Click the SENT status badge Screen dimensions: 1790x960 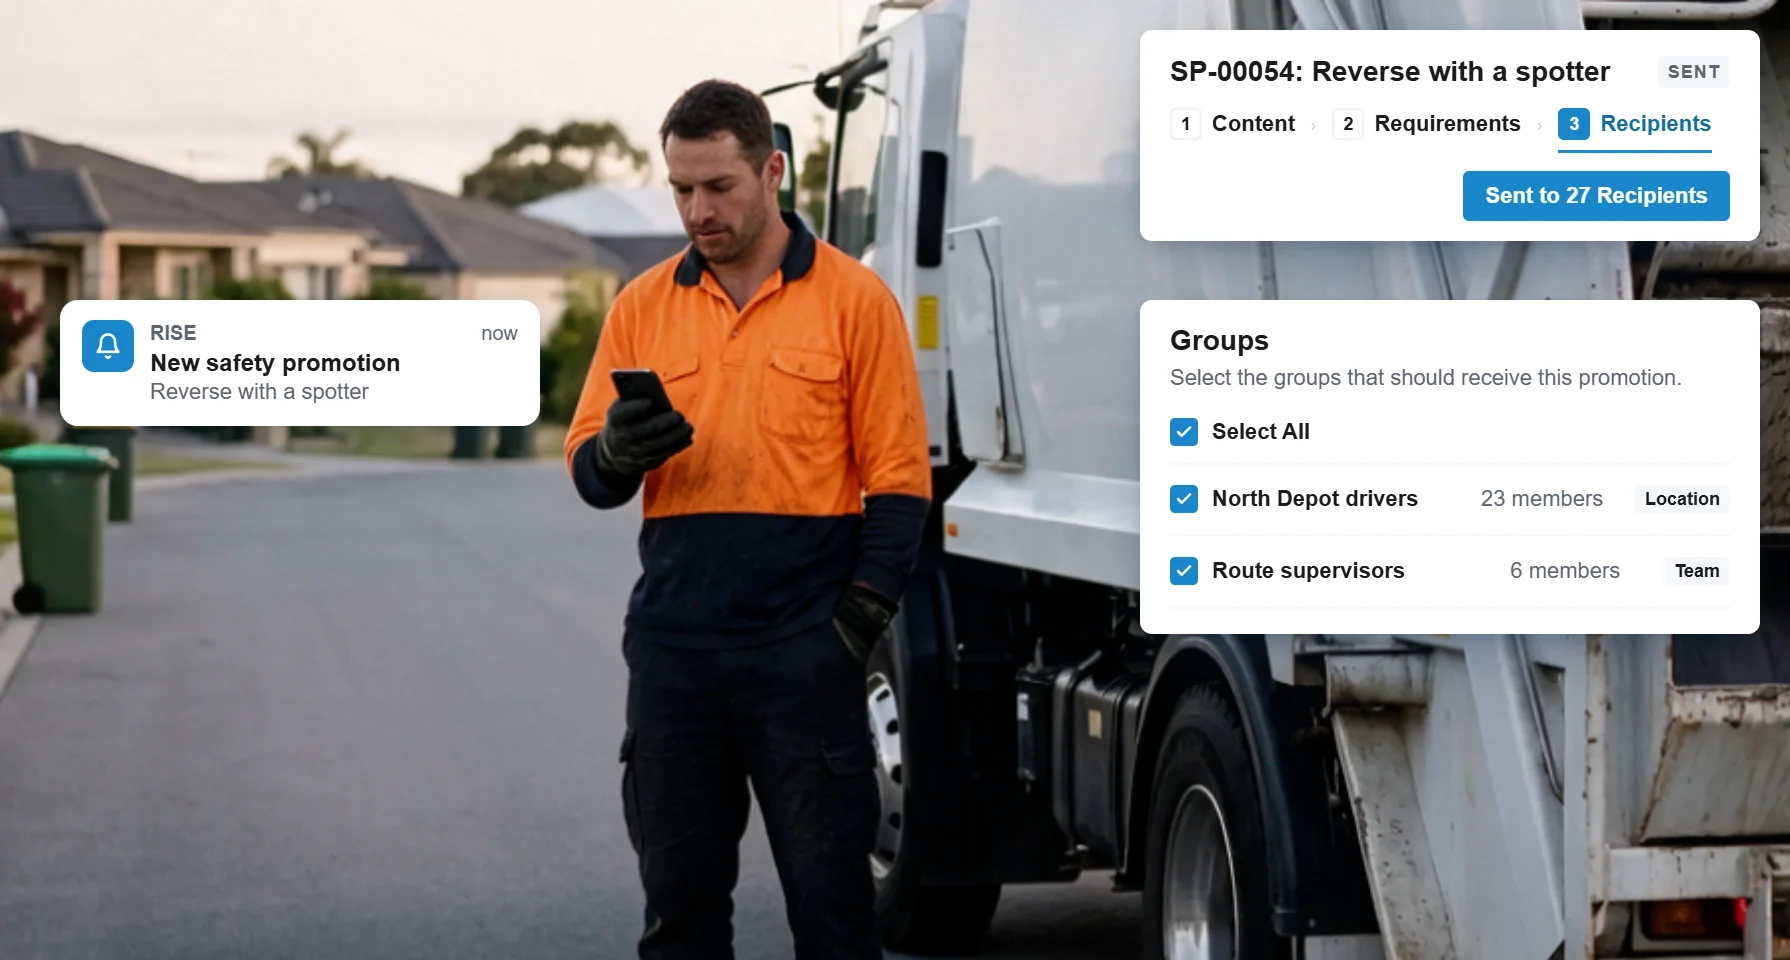(1694, 72)
